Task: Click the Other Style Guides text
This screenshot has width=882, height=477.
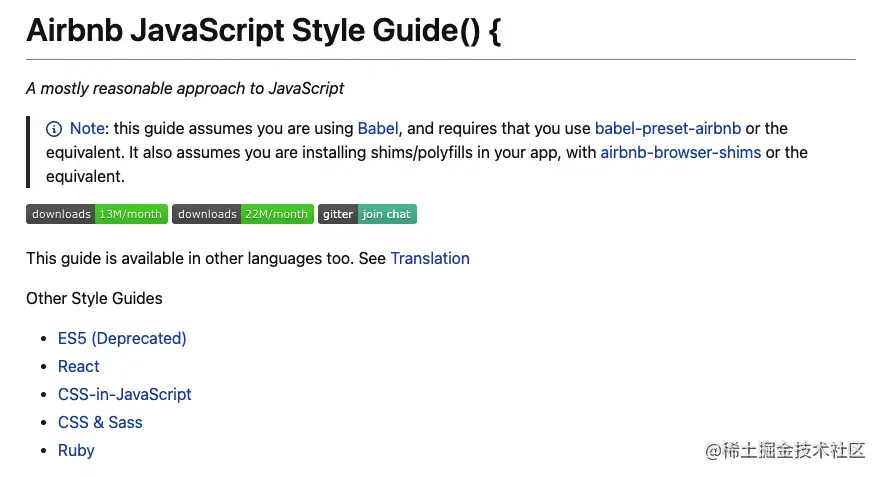Action: click(94, 298)
